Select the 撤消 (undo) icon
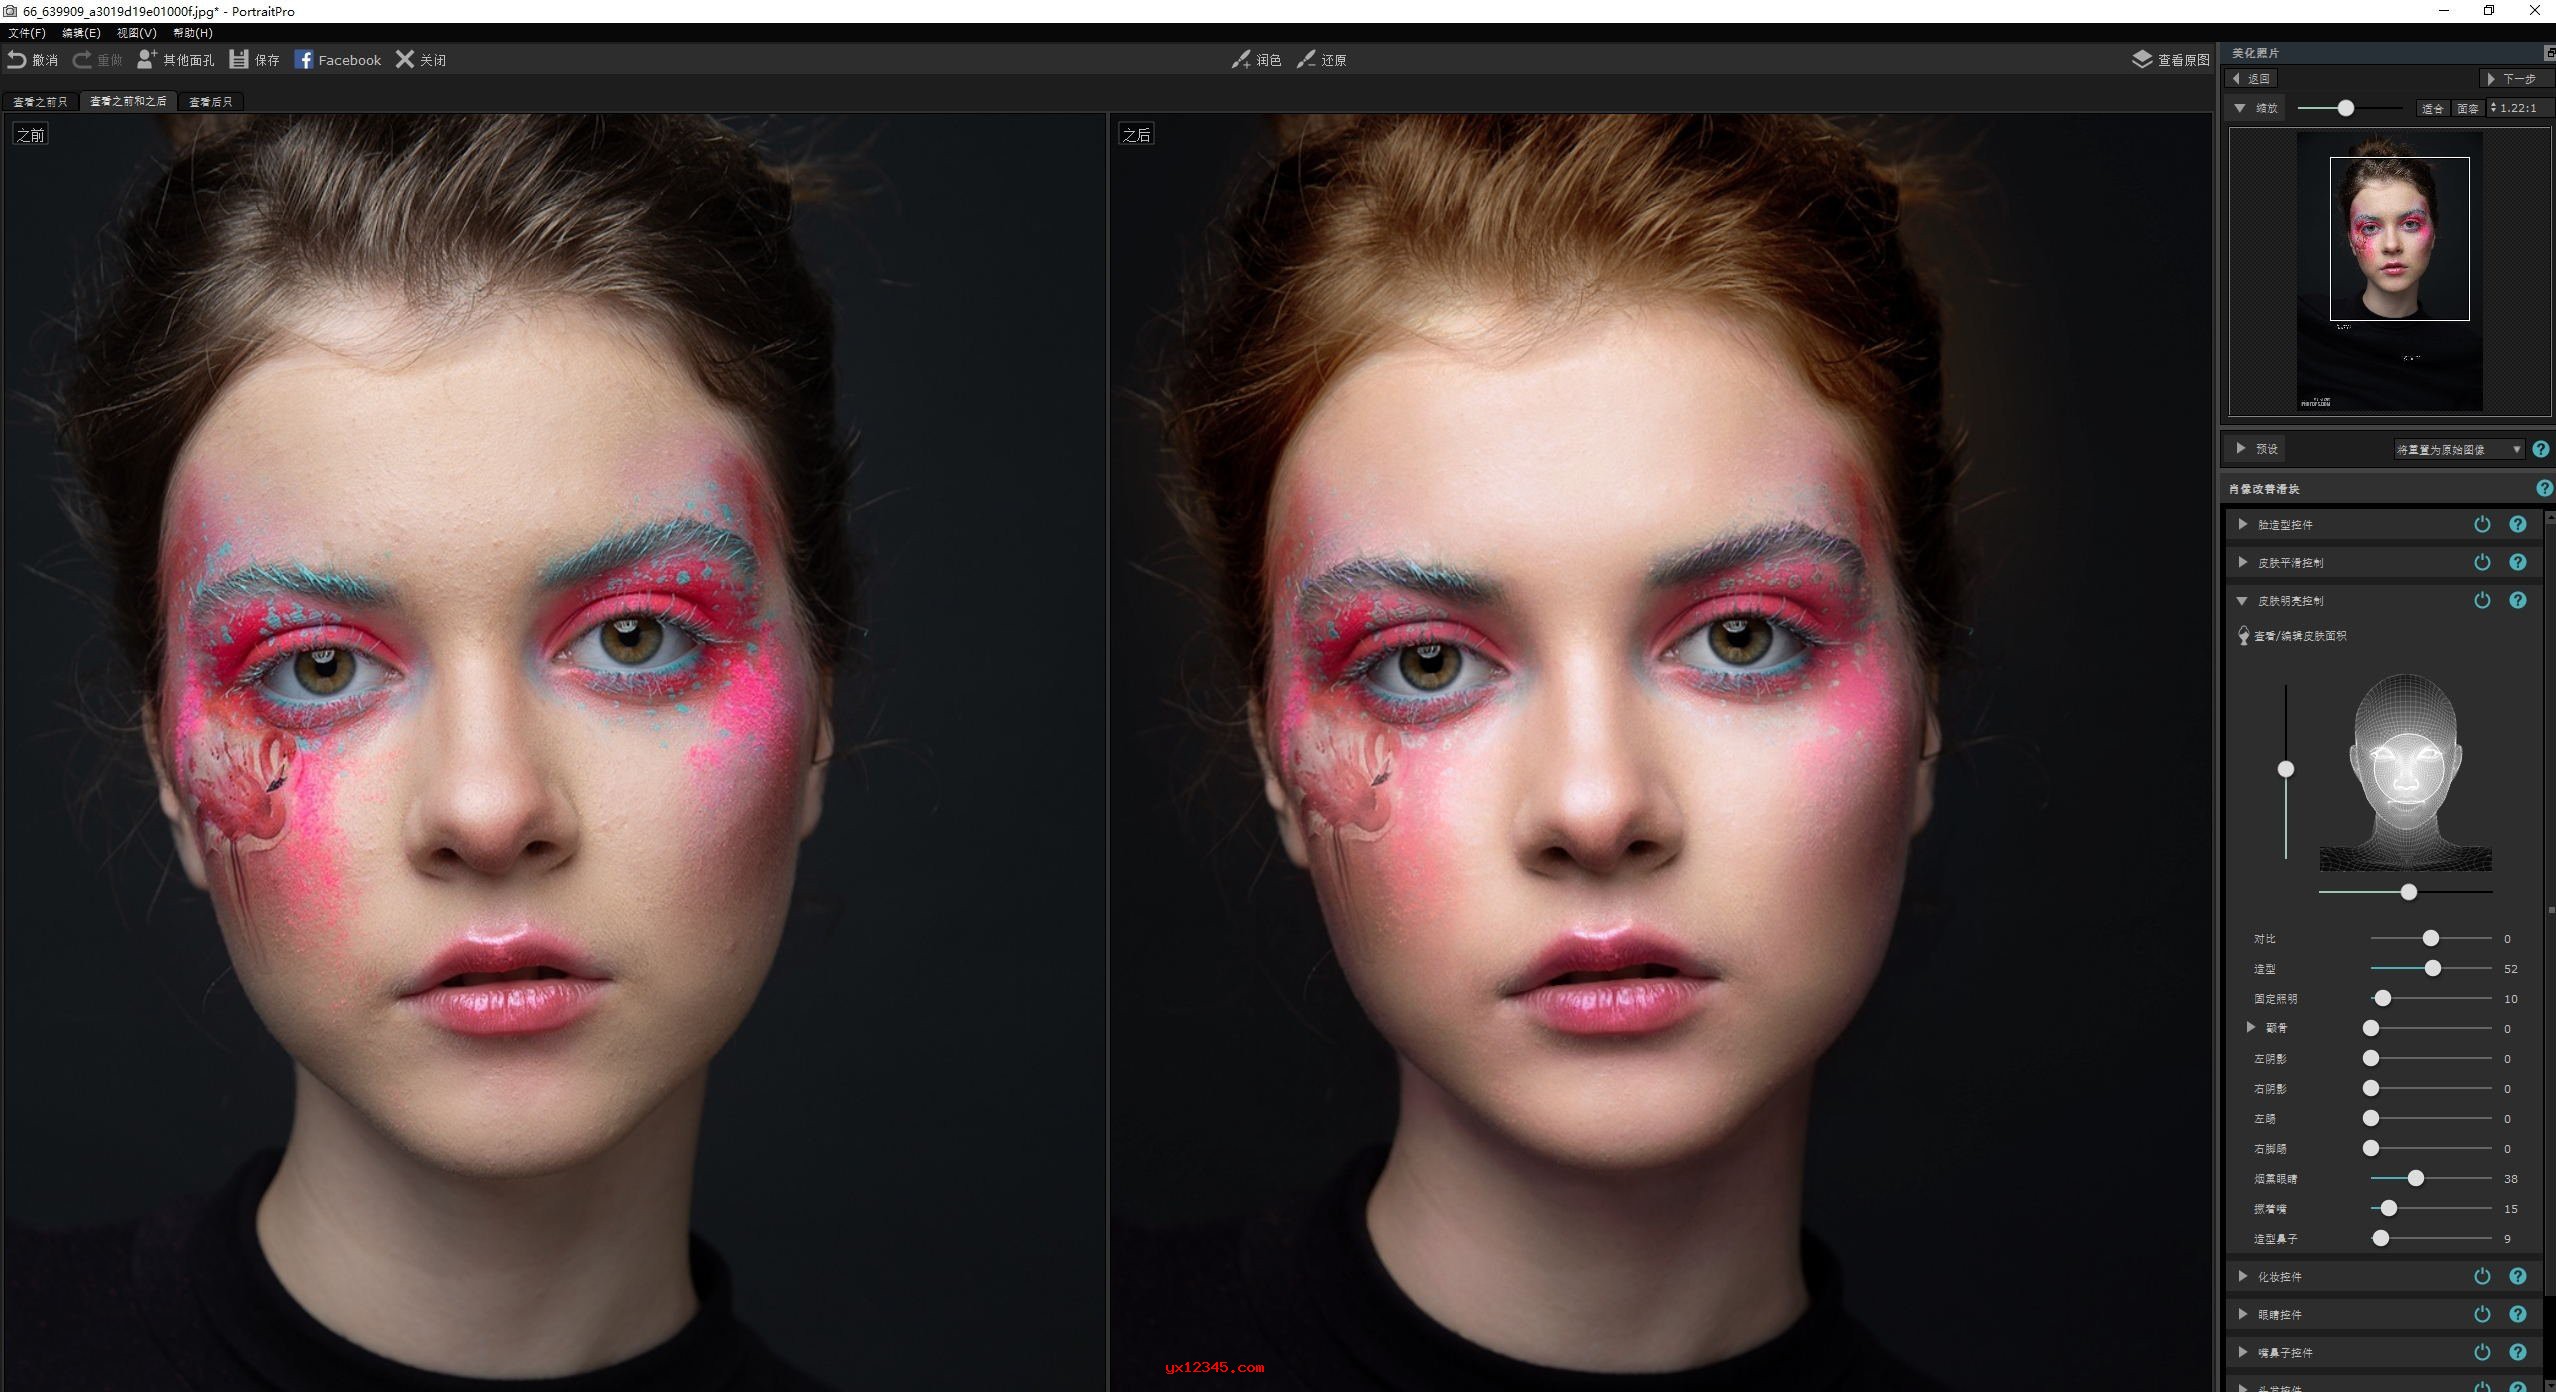 coord(17,59)
